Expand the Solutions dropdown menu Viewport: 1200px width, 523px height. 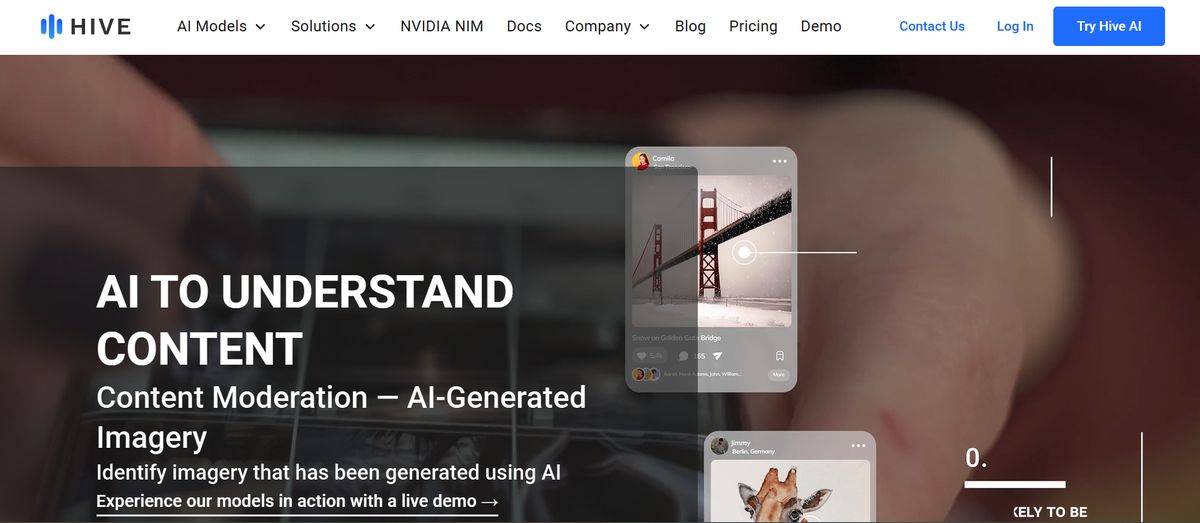333,26
